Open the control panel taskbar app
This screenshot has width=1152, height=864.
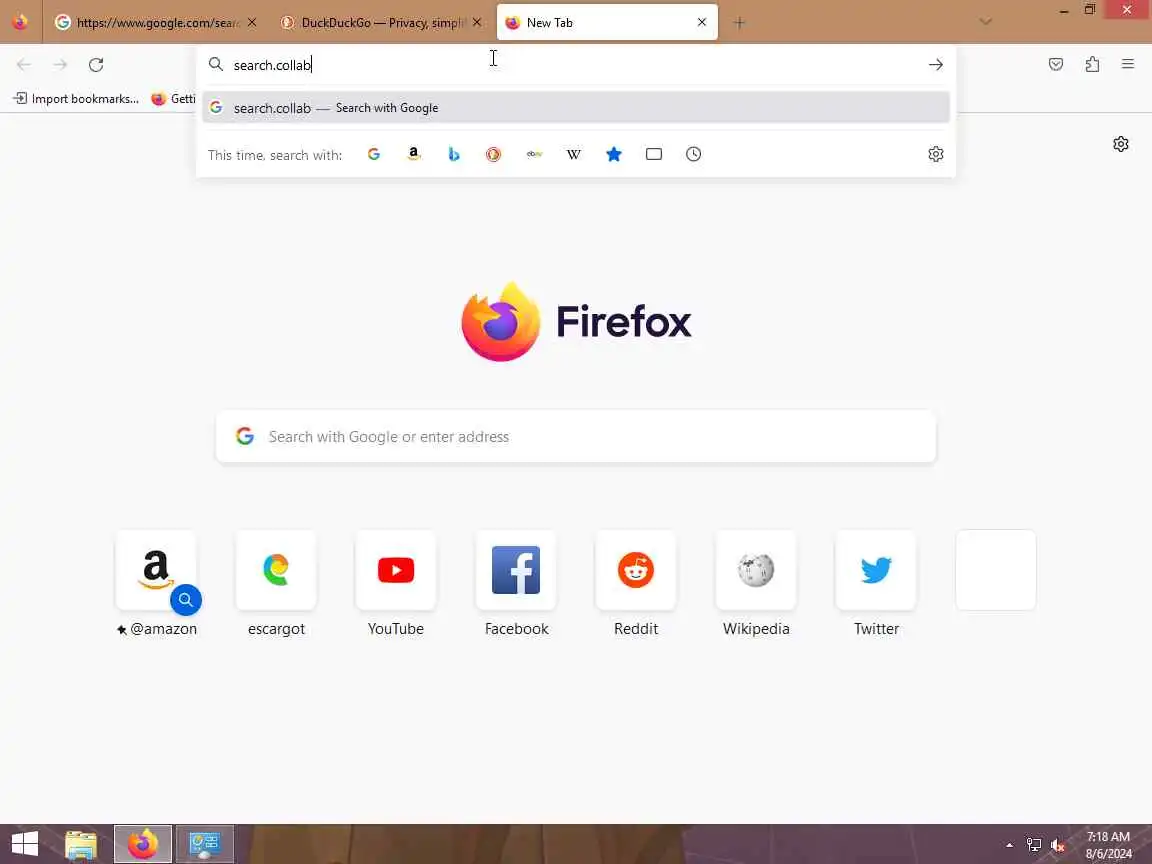pyautogui.click(x=205, y=844)
